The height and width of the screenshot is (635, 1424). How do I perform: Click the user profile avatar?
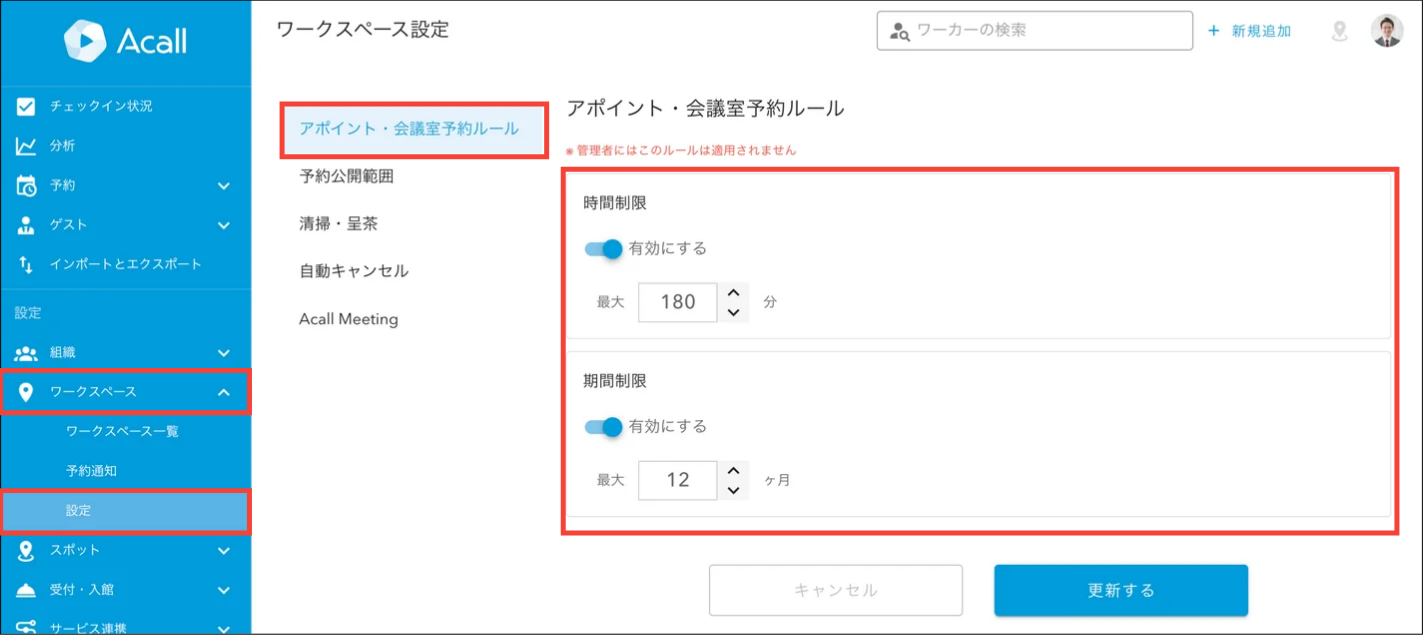tap(1387, 31)
